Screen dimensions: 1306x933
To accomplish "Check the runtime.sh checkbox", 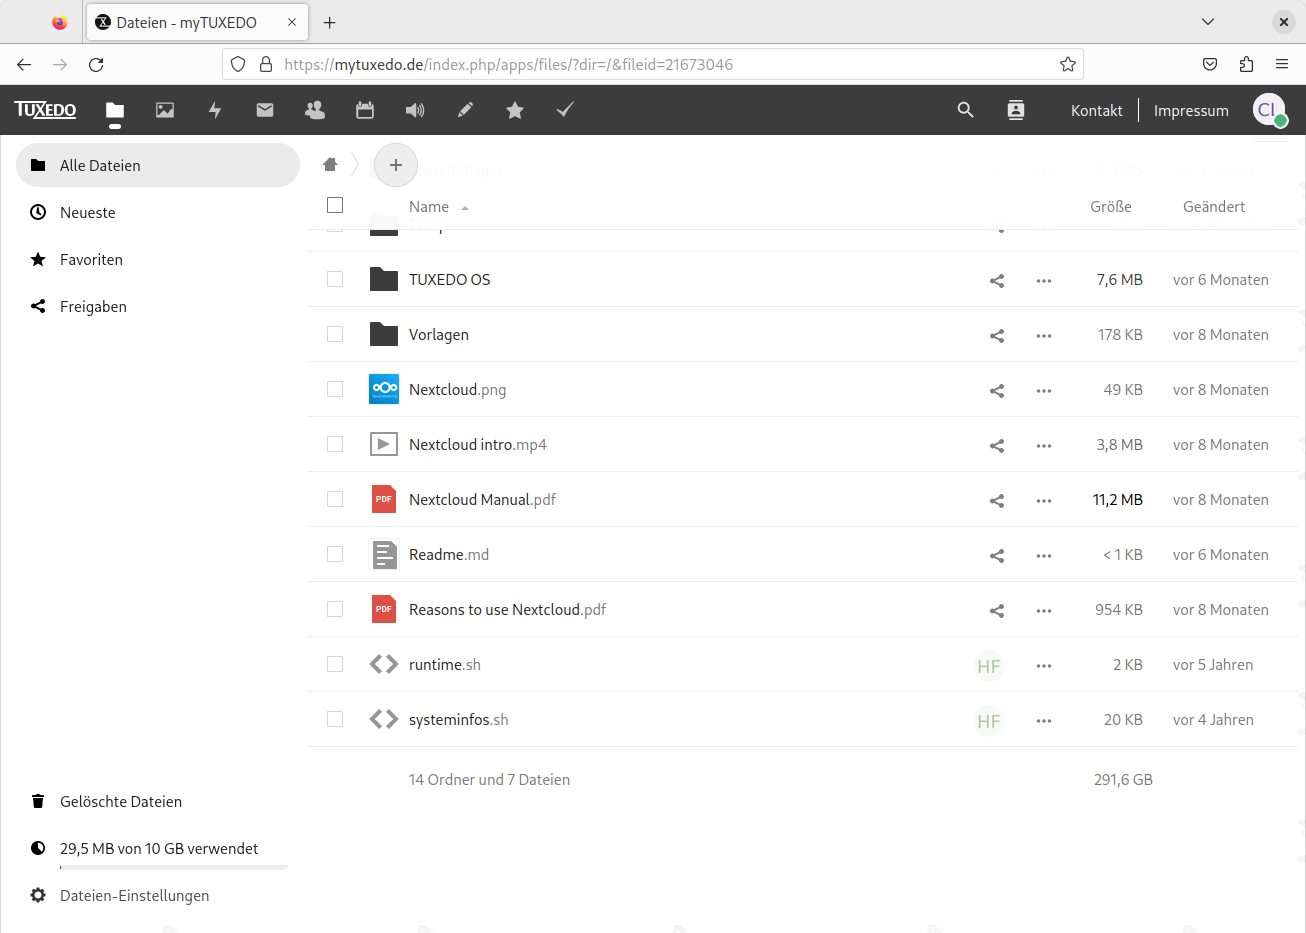I will 335,664.
